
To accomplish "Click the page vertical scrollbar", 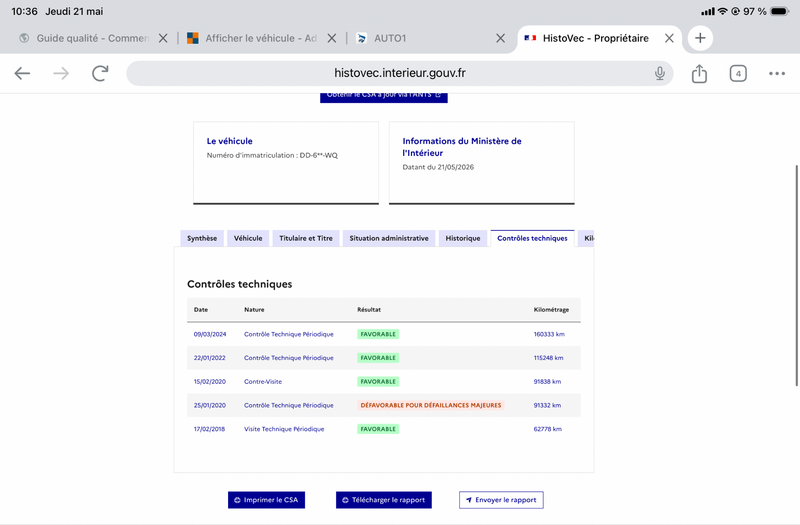I will tap(796, 276).
